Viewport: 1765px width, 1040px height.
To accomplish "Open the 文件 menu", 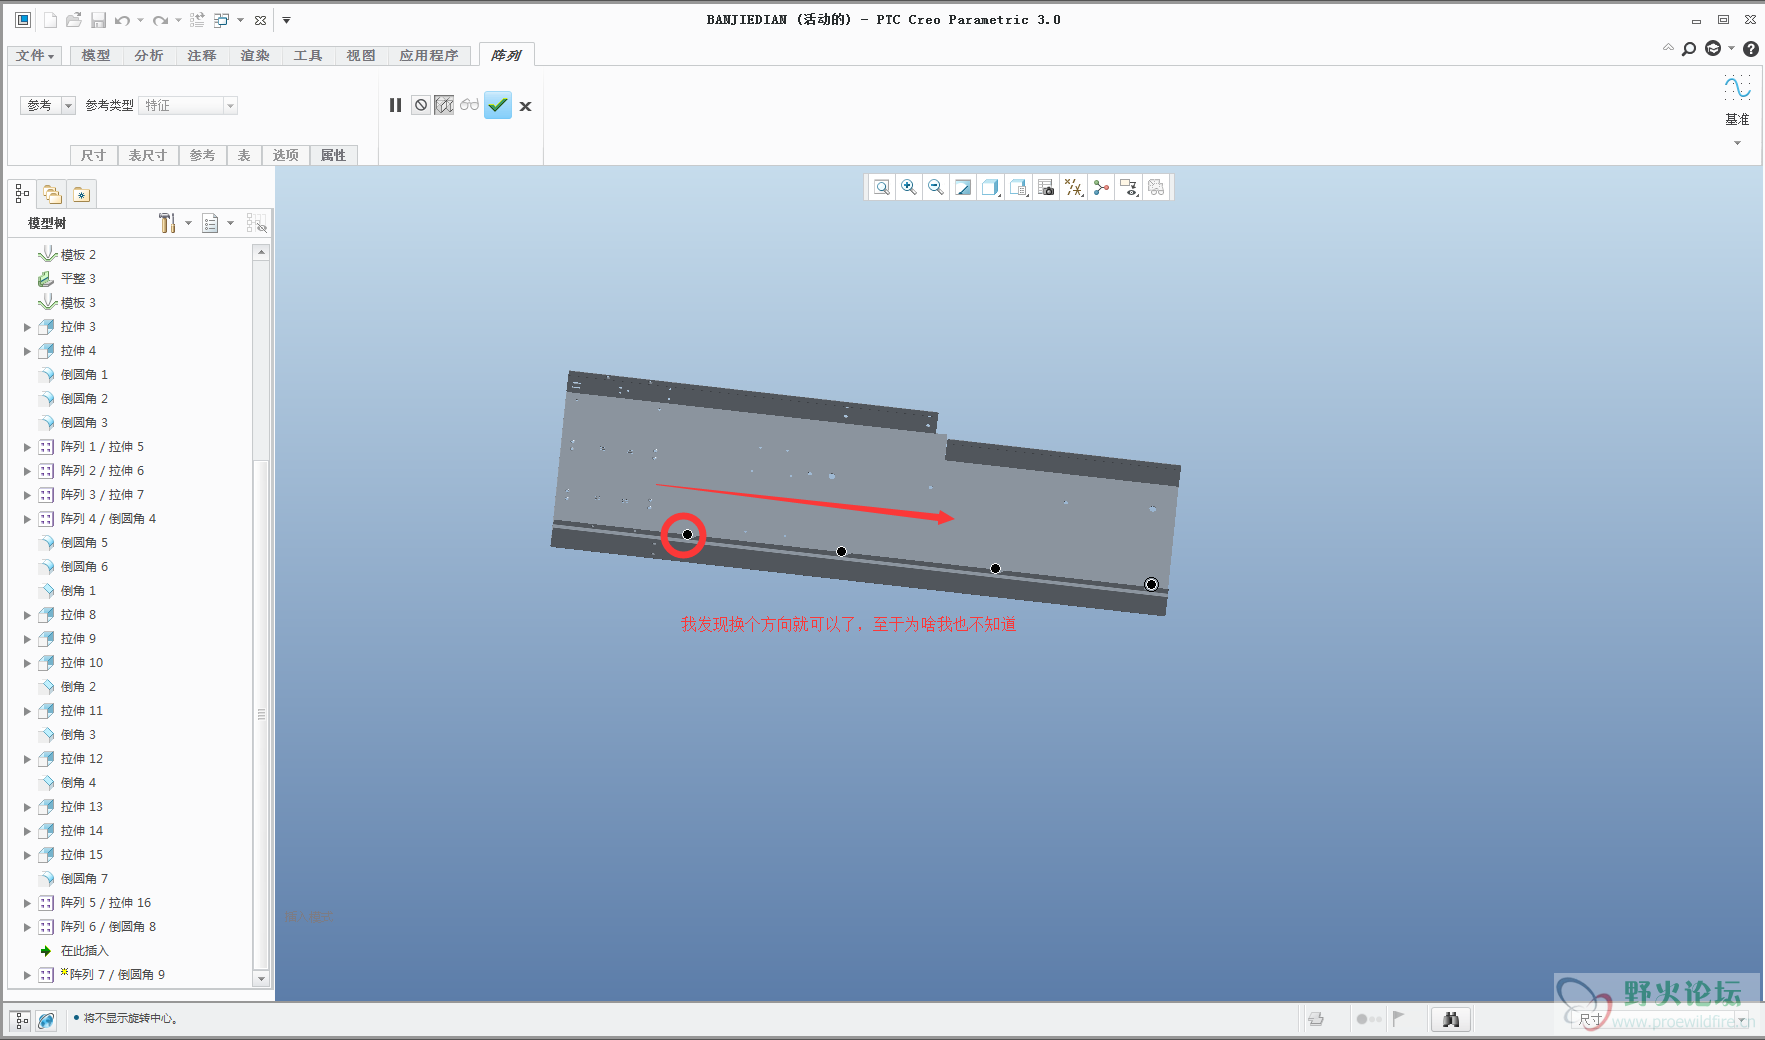I will point(35,55).
